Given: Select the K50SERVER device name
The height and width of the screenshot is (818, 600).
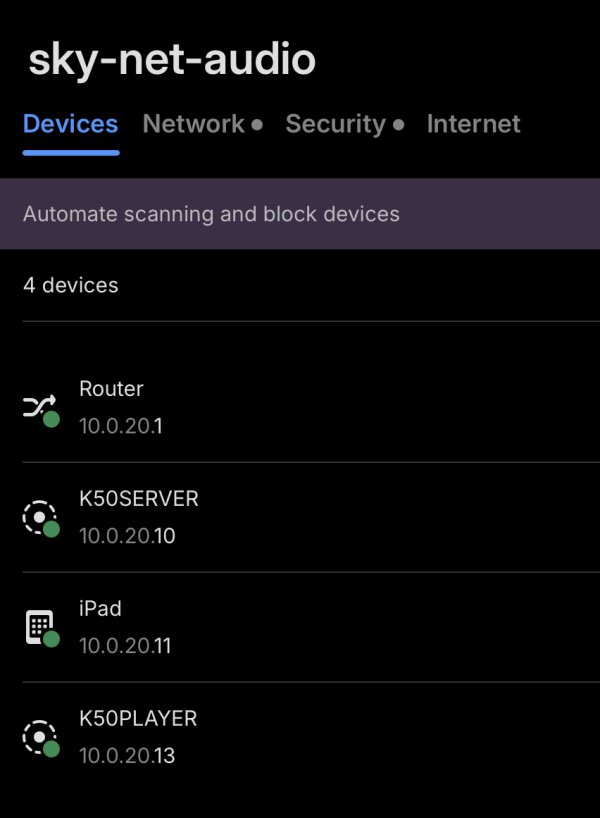Looking at the screenshot, I should [139, 499].
